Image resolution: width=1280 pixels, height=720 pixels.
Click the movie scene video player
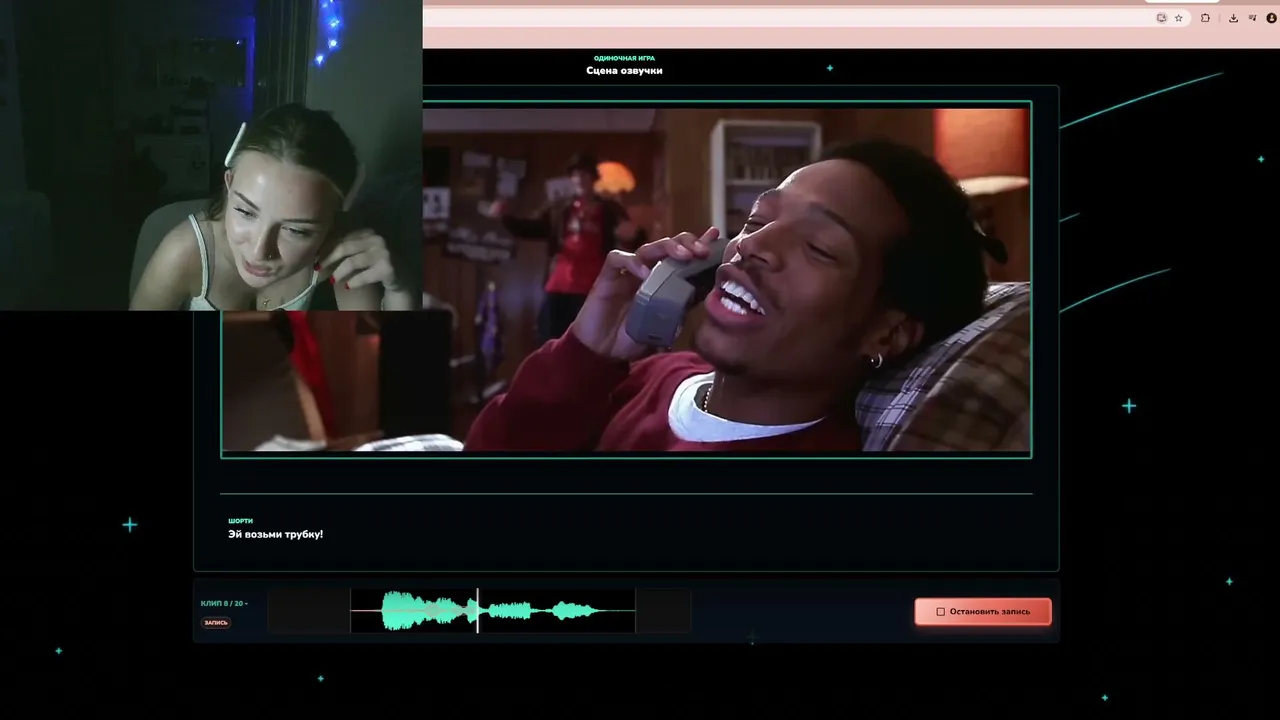626,279
